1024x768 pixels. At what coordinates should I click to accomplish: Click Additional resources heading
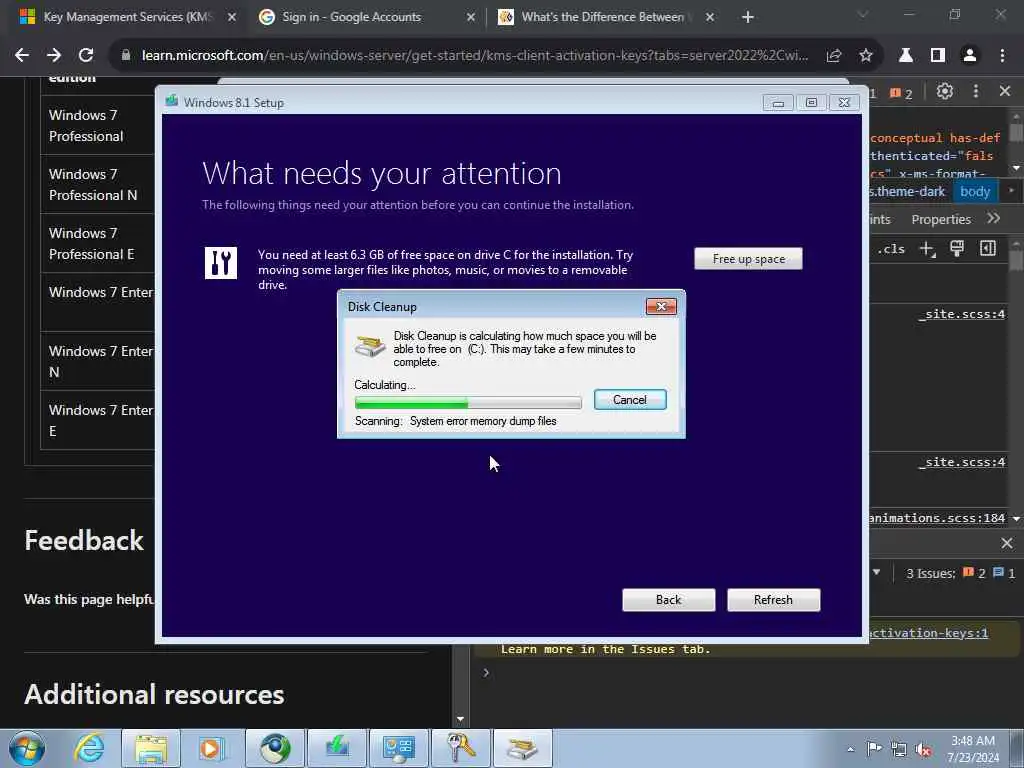[154, 695]
